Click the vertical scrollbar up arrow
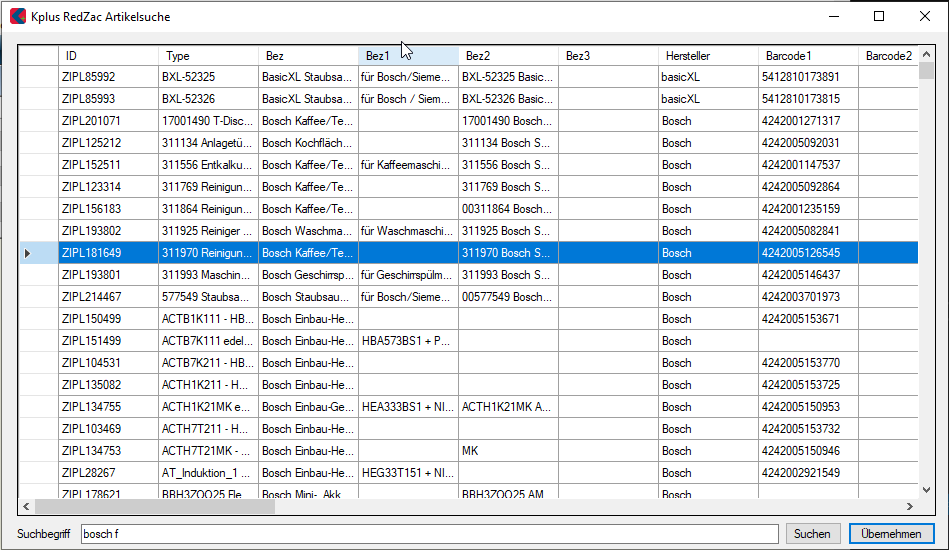 pos(926,54)
